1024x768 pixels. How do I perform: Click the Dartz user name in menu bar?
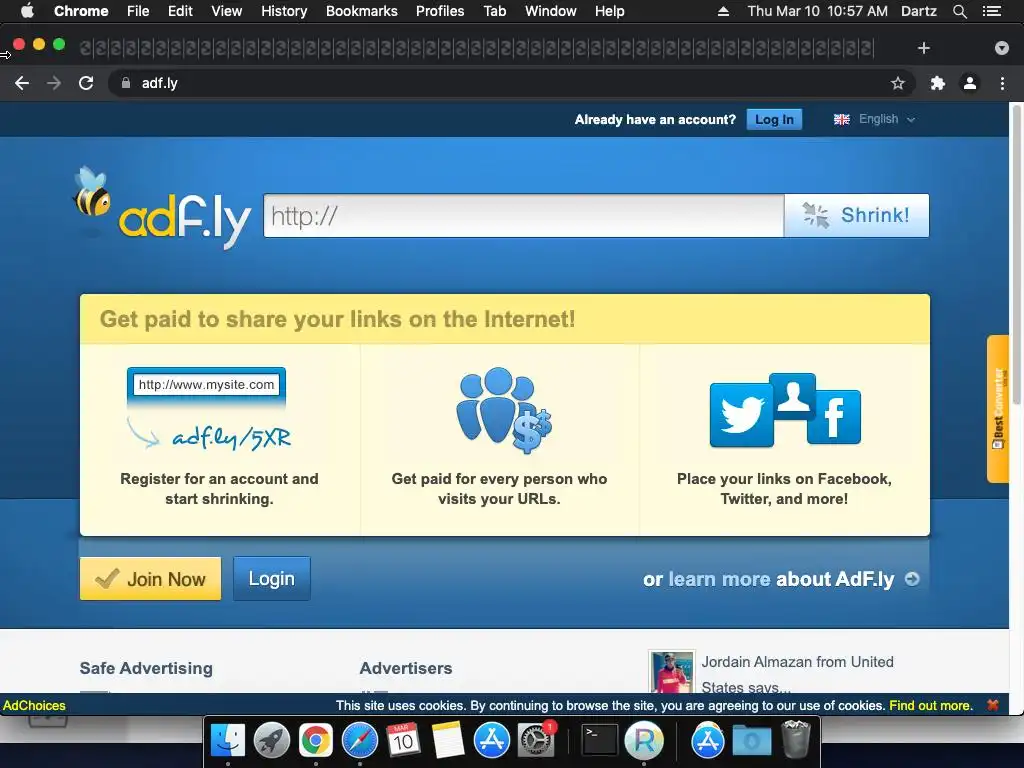(918, 11)
